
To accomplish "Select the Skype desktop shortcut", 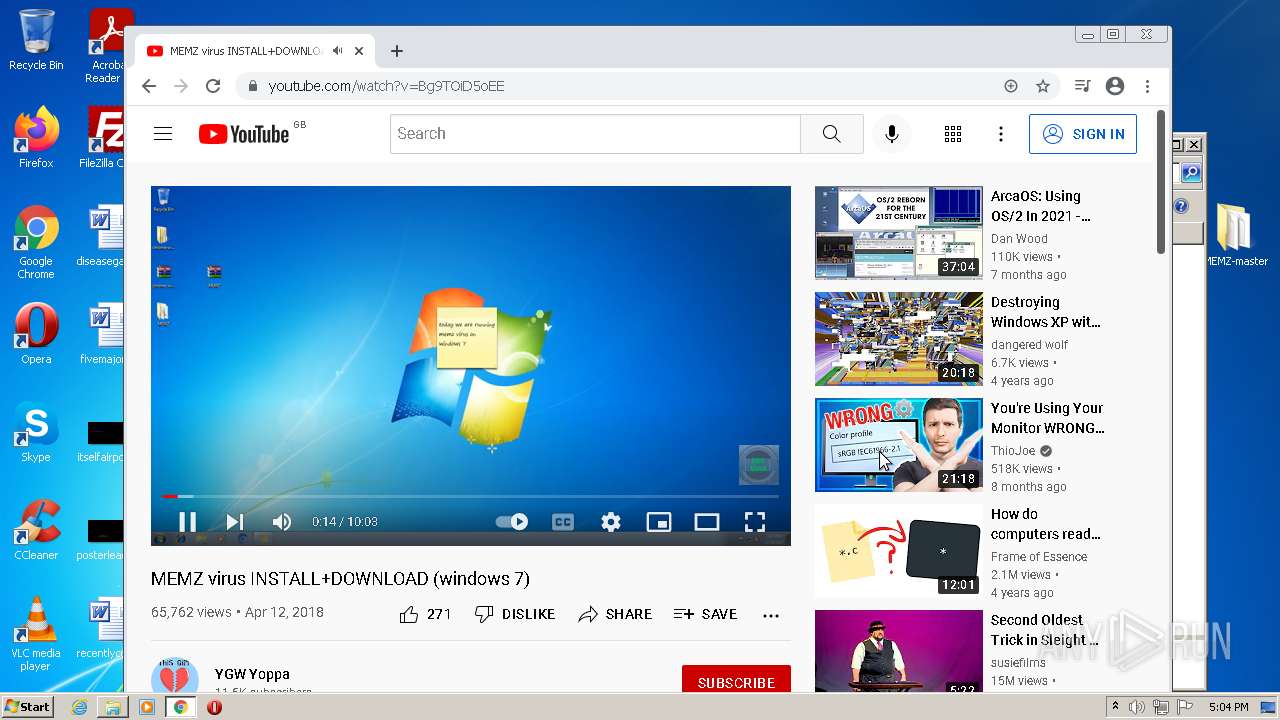I will [36, 432].
